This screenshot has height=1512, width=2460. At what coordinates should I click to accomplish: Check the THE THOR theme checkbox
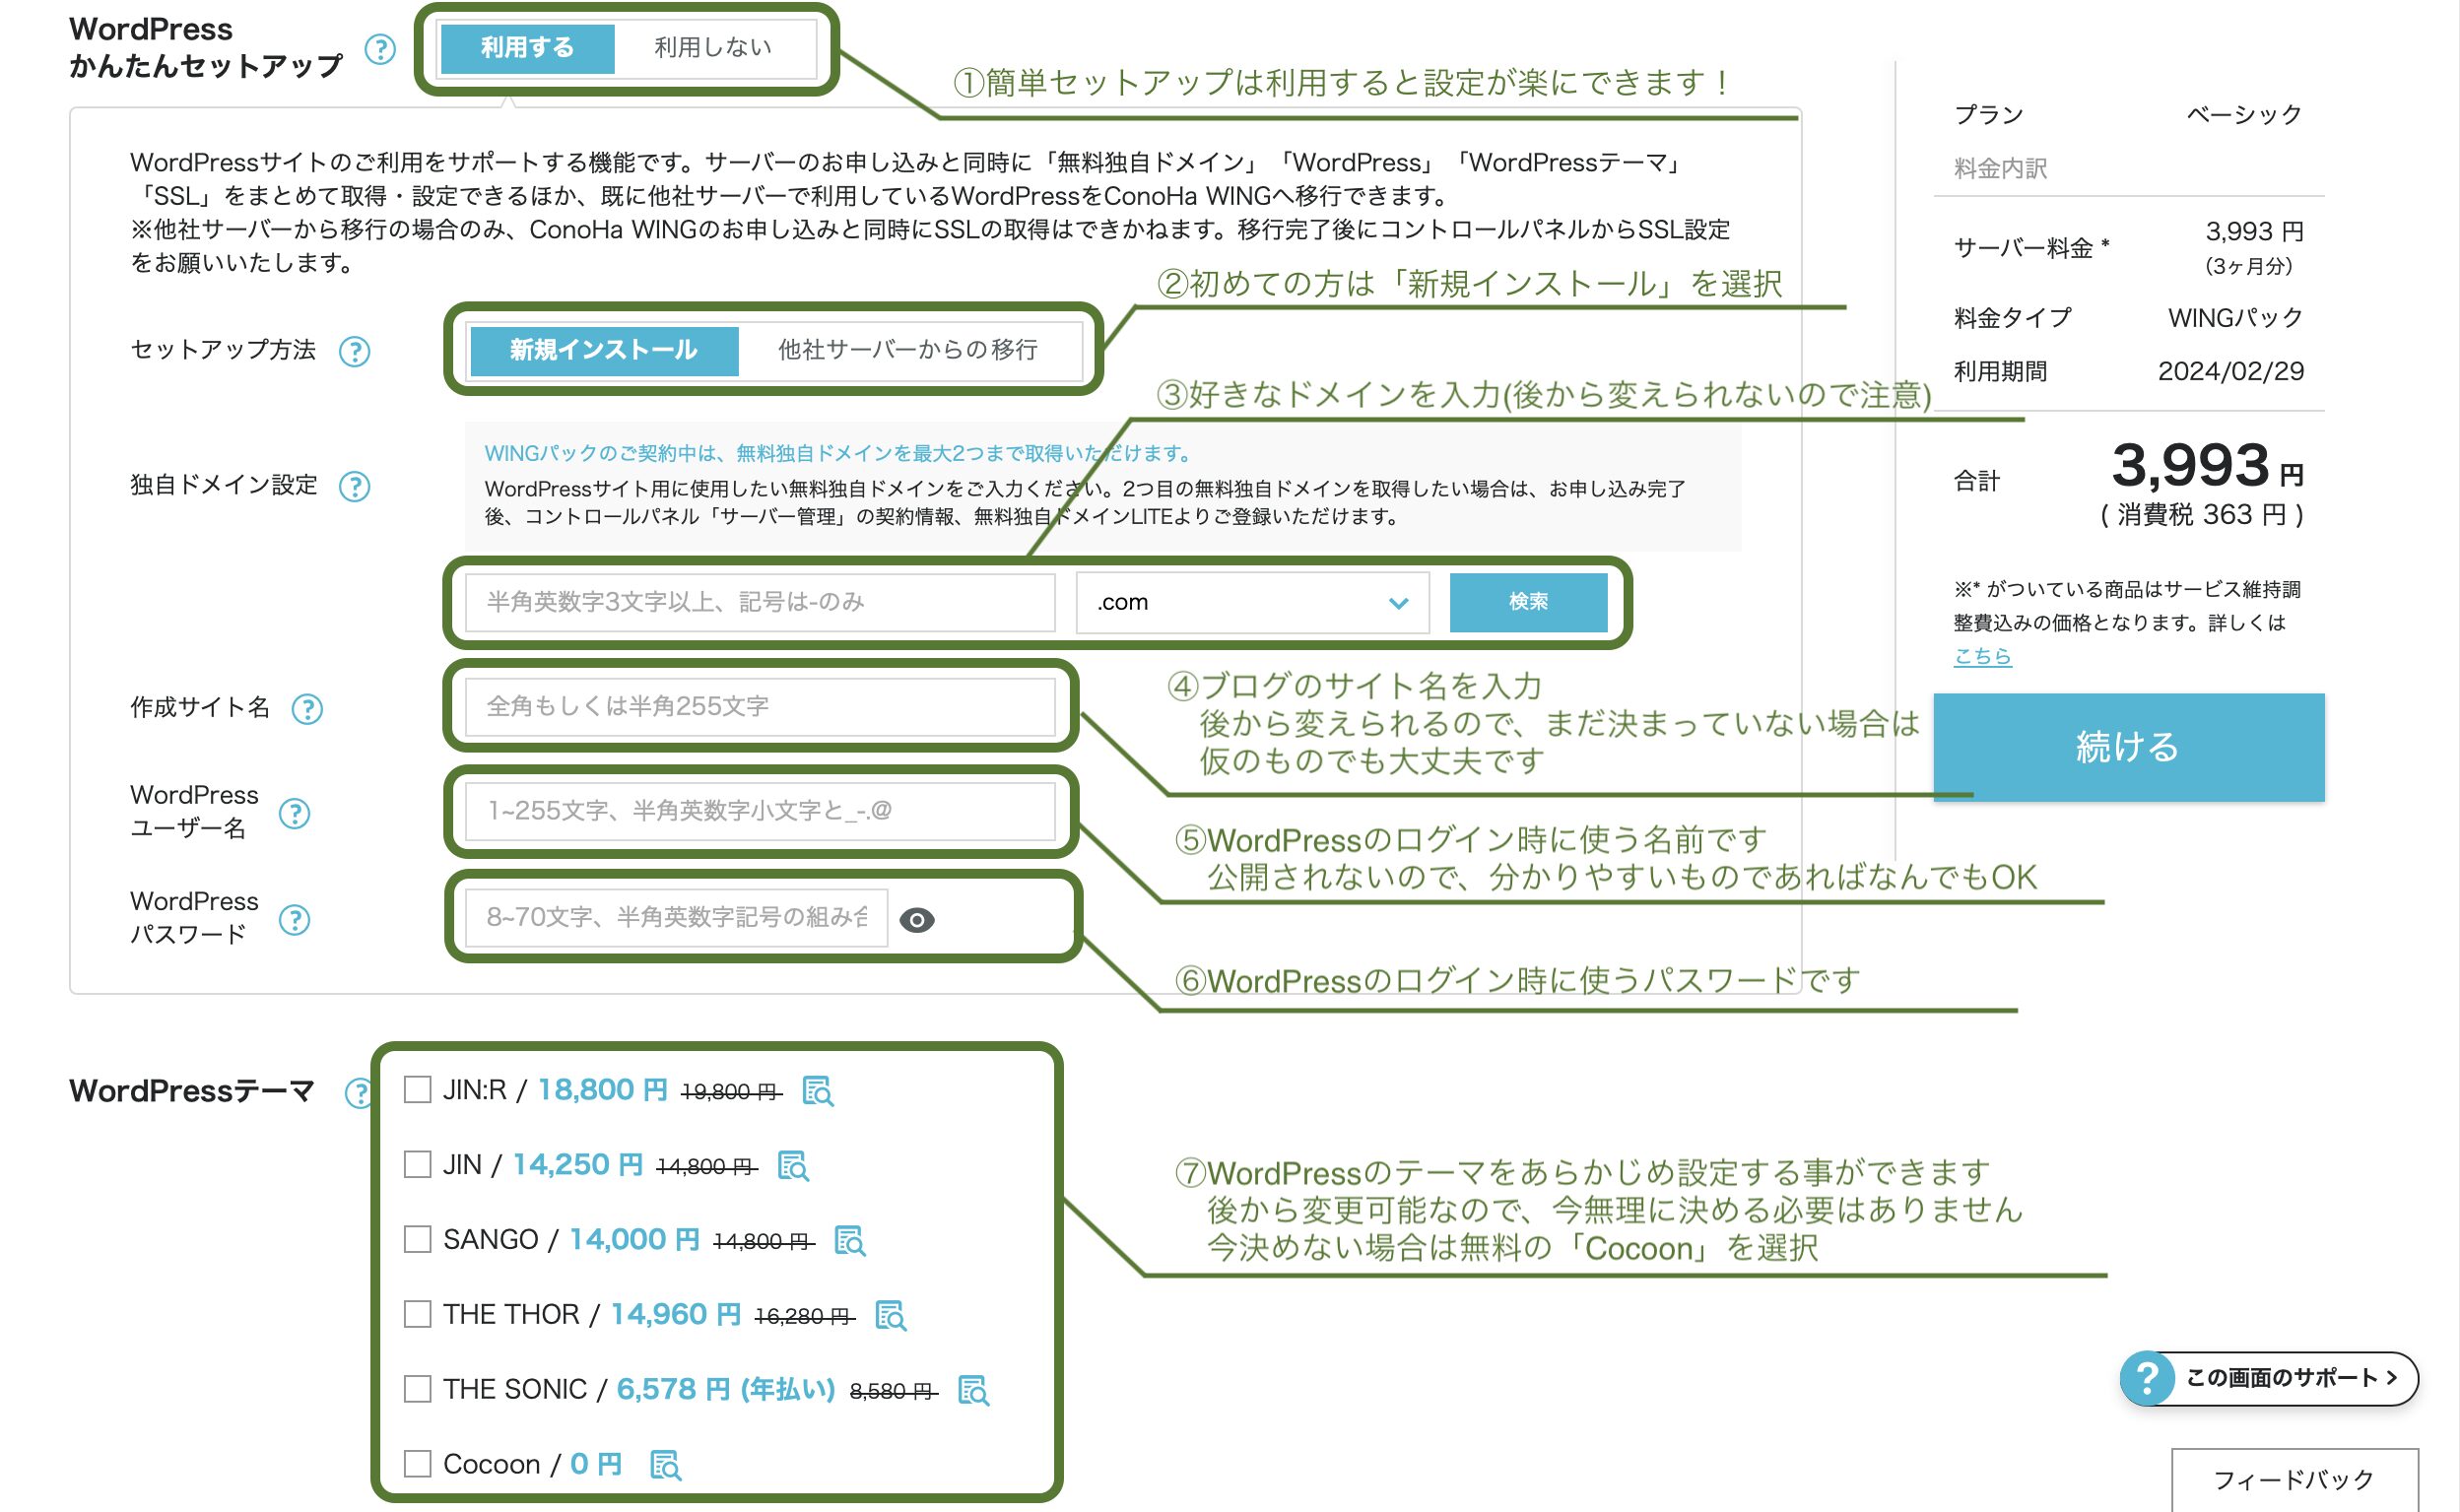pos(417,1314)
